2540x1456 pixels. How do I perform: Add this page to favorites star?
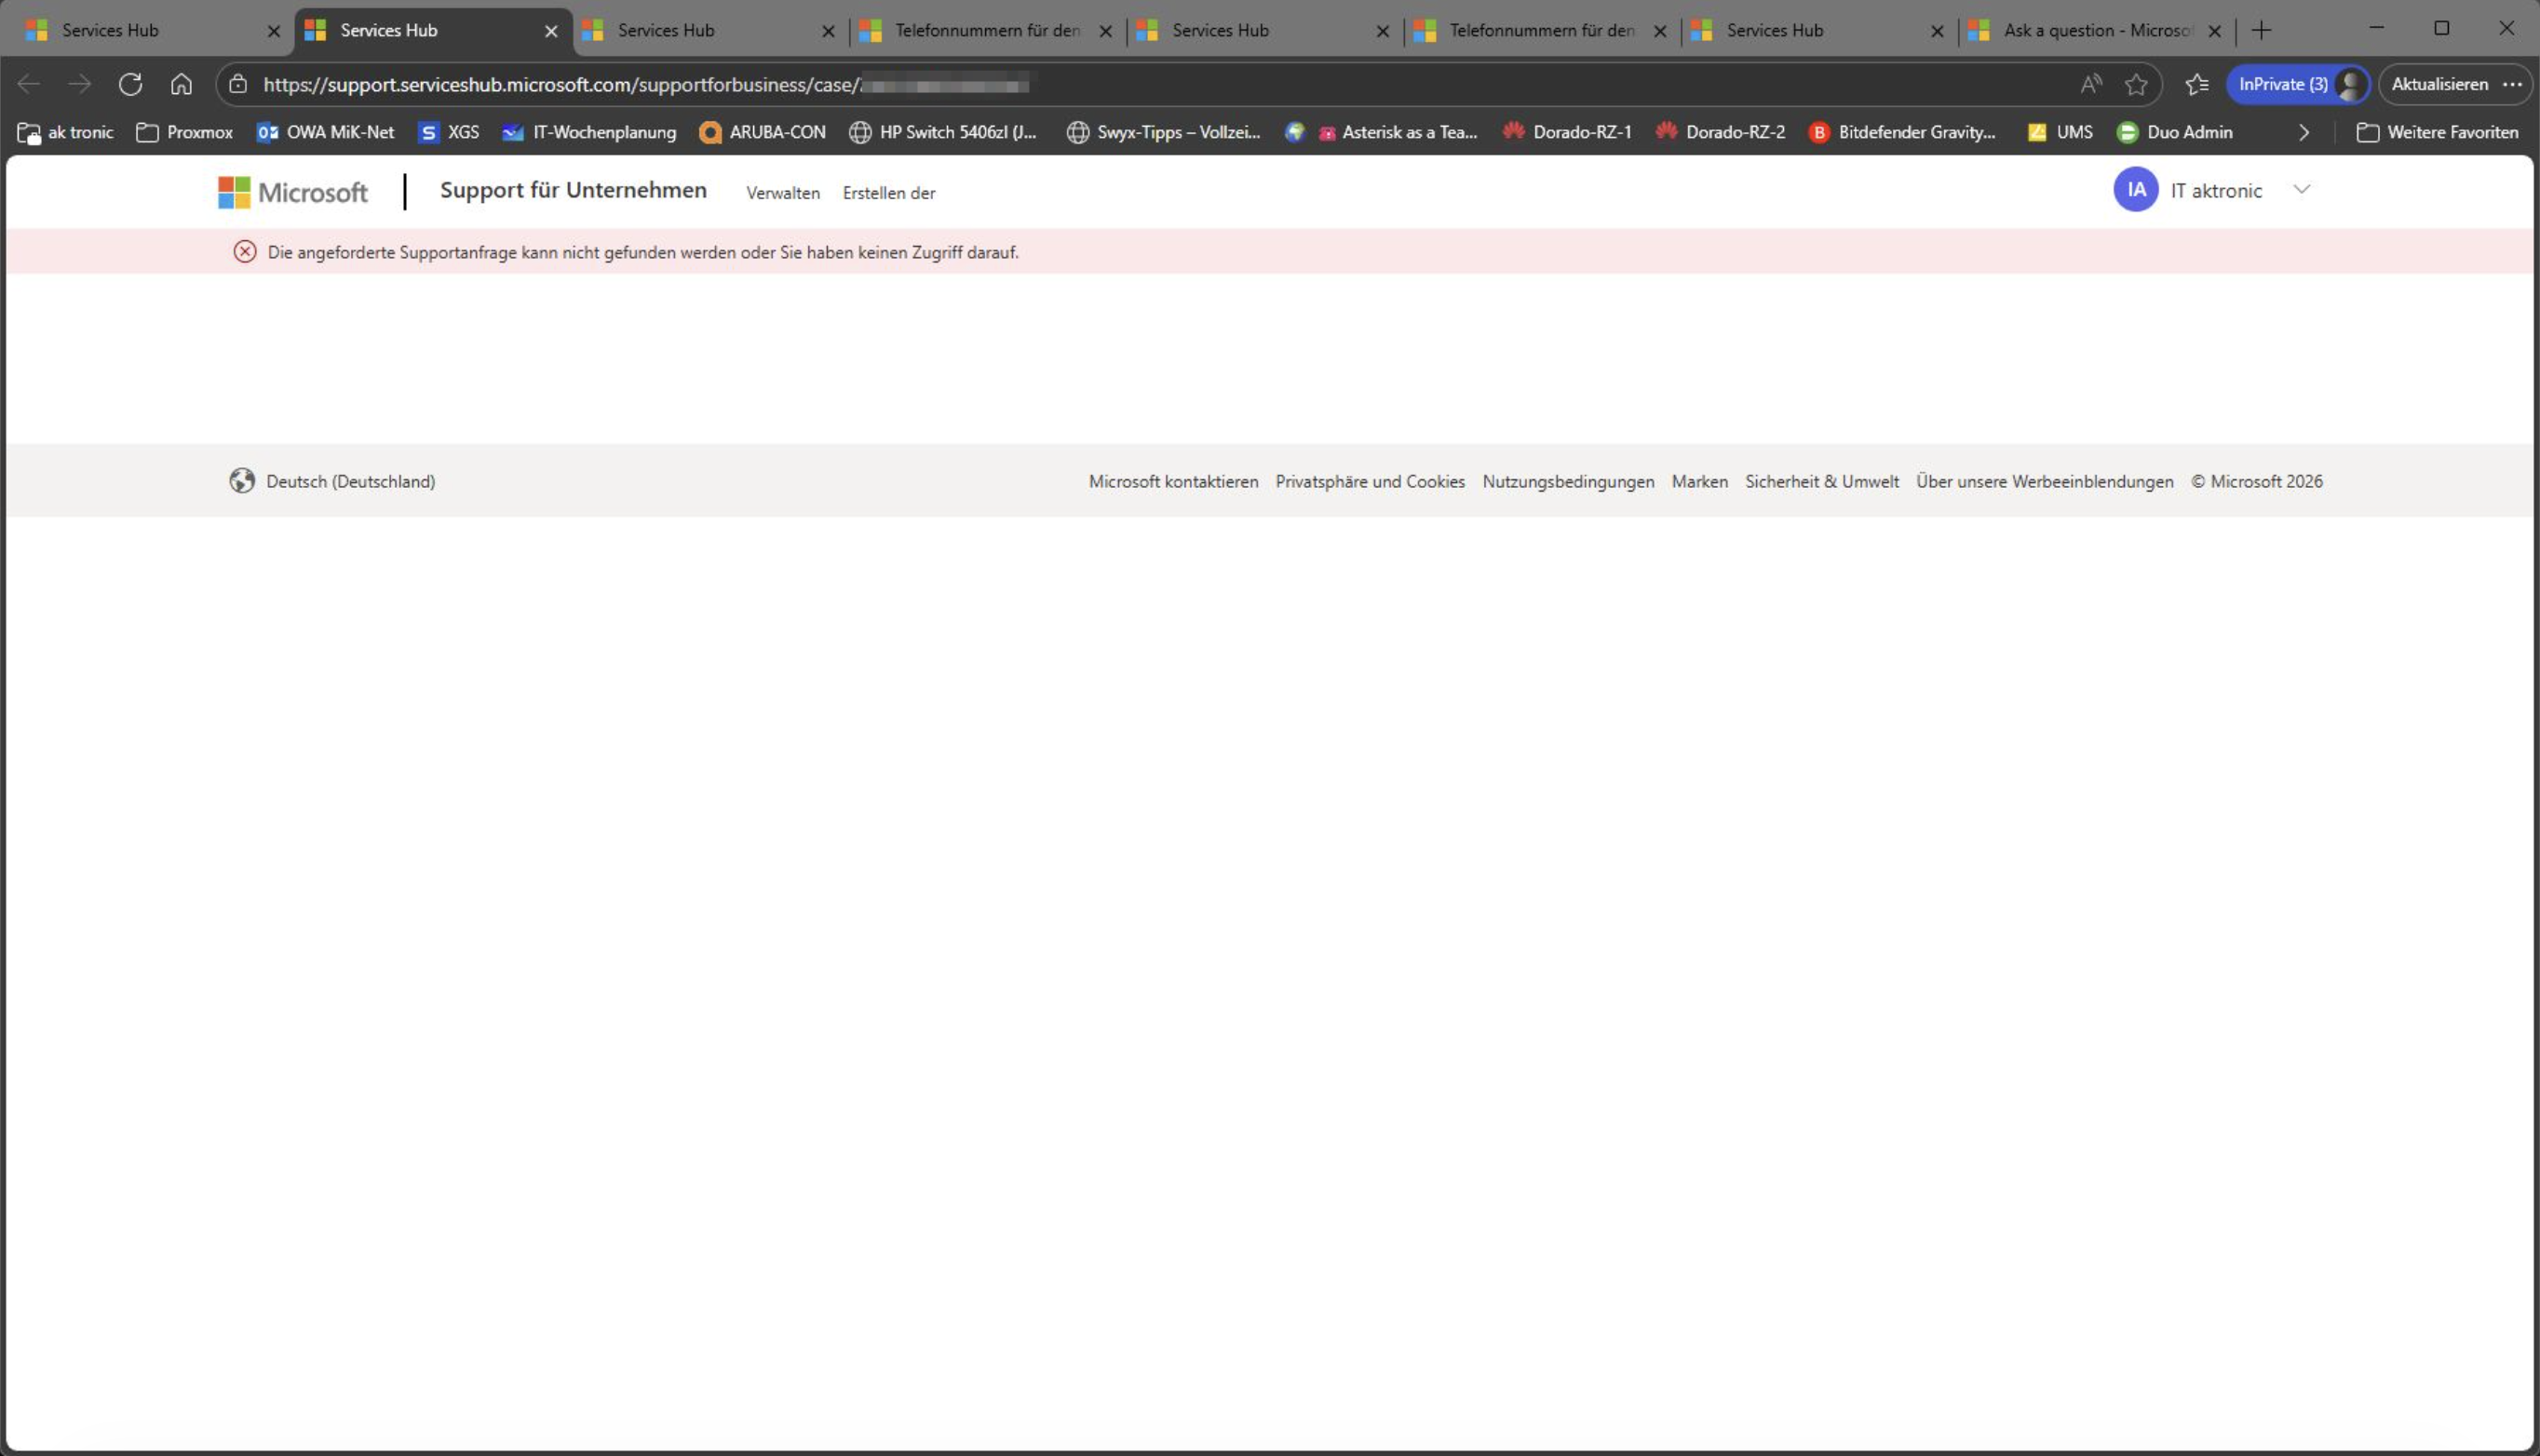pos(2136,84)
